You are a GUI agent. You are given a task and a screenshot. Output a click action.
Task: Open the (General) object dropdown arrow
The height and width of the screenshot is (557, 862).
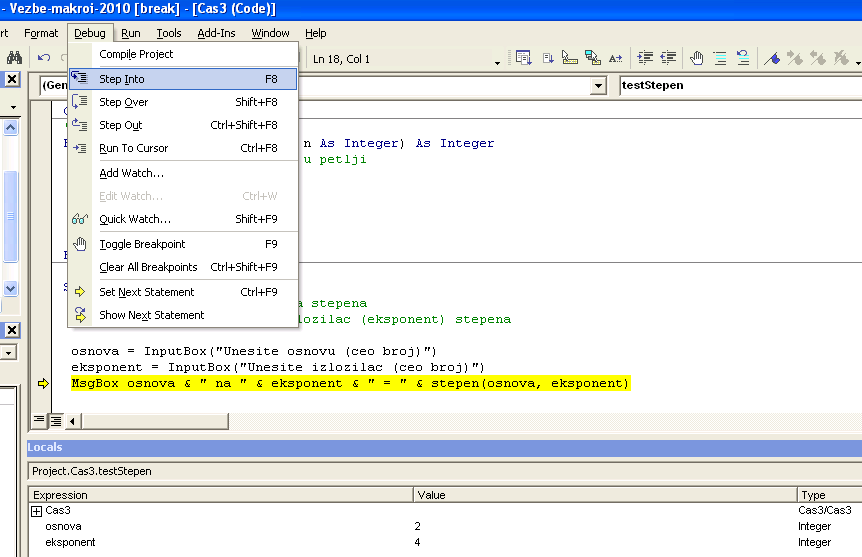click(x=598, y=86)
